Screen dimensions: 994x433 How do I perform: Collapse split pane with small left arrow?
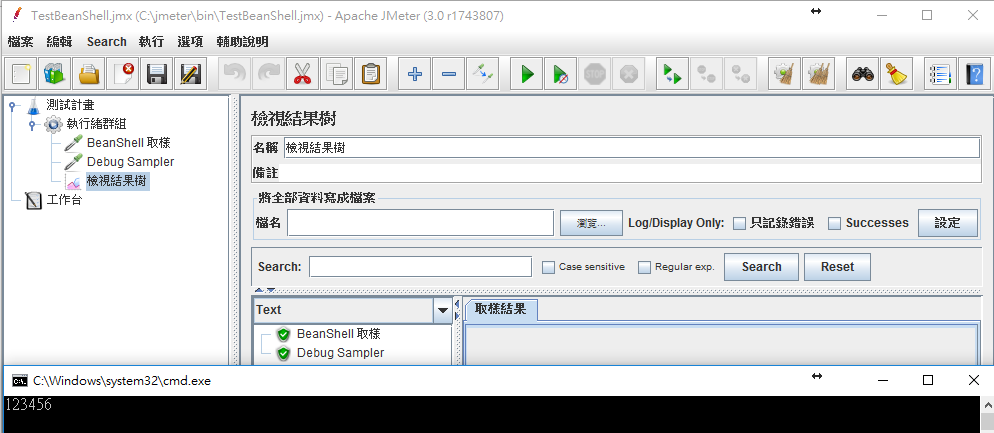click(456, 304)
